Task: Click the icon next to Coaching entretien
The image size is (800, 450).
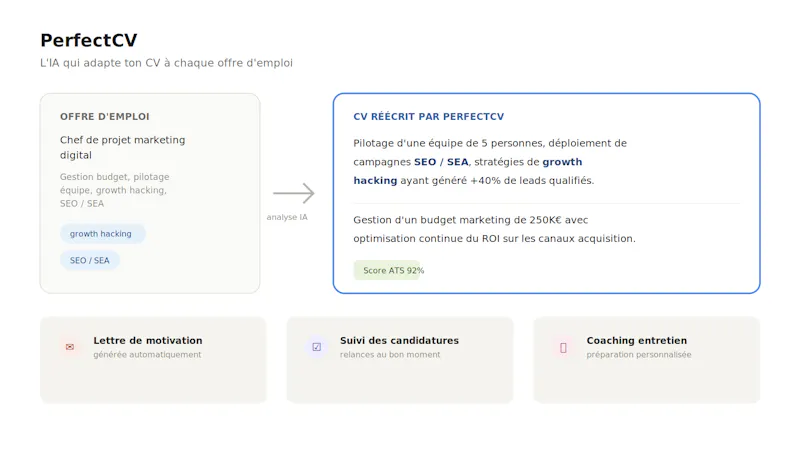Action: point(563,347)
